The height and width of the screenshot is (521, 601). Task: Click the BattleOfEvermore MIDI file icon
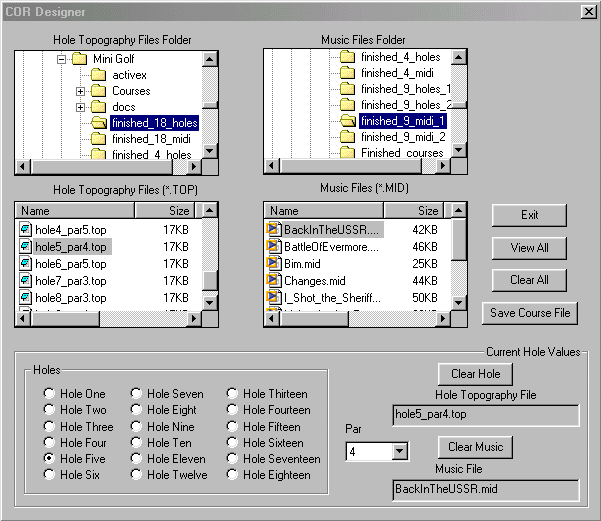[x=274, y=246]
